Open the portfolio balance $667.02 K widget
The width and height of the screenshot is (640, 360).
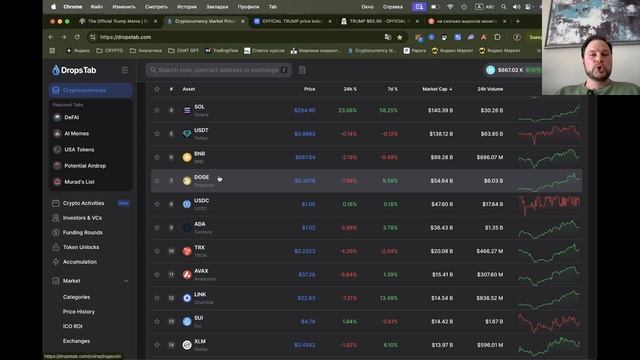point(513,70)
